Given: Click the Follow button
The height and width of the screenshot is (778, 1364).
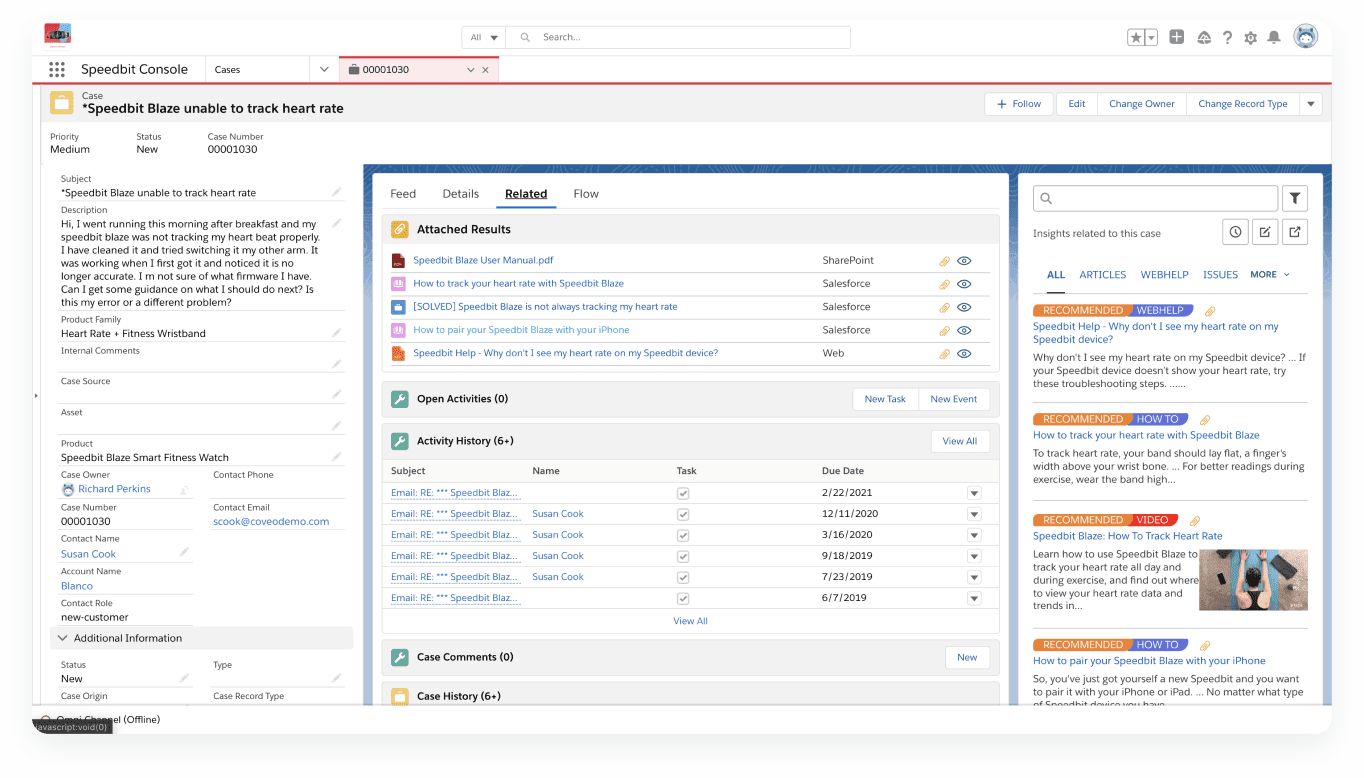Looking at the screenshot, I should pyautogui.click(x=1020, y=104).
